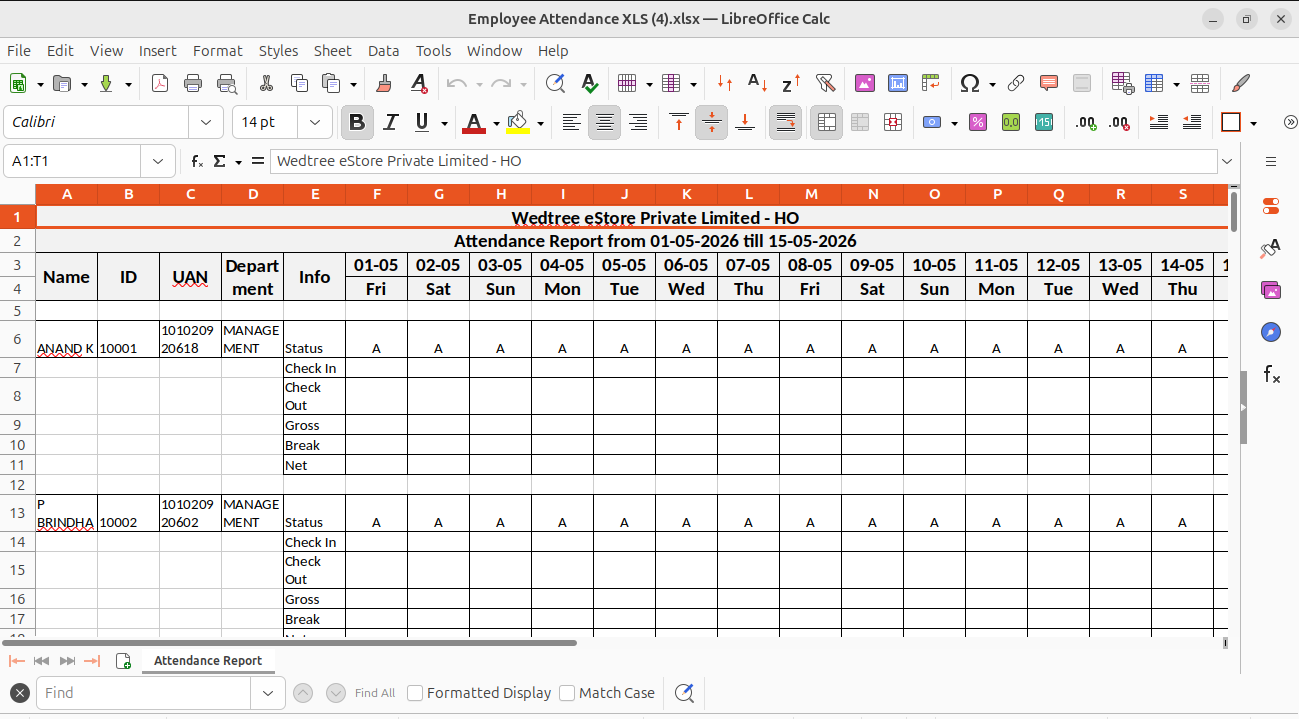Click inside the Find text field
The image size is (1299, 719).
coord(143,693)
